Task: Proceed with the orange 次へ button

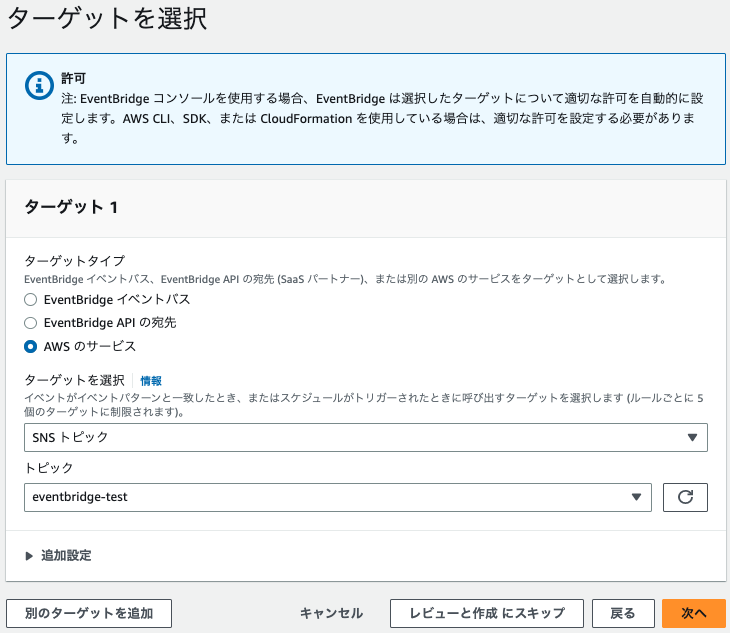Action: (x=694, y=613)
